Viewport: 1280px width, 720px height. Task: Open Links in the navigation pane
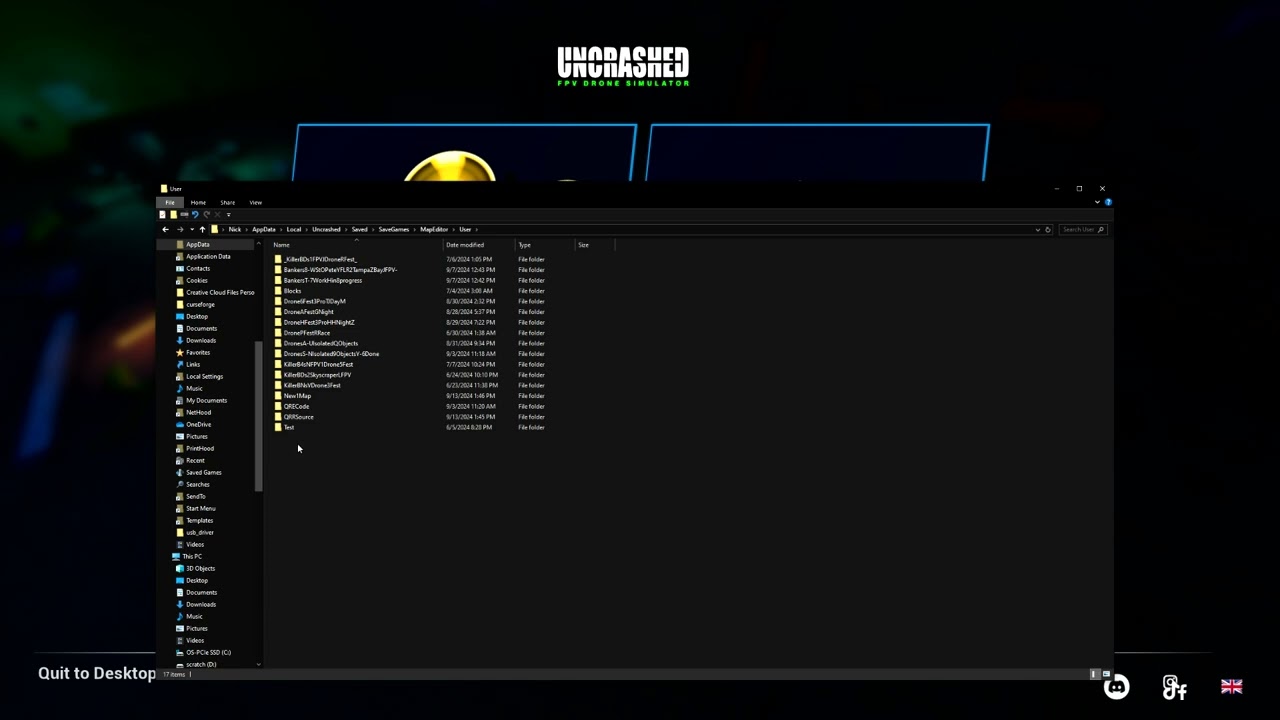[193, 364]
